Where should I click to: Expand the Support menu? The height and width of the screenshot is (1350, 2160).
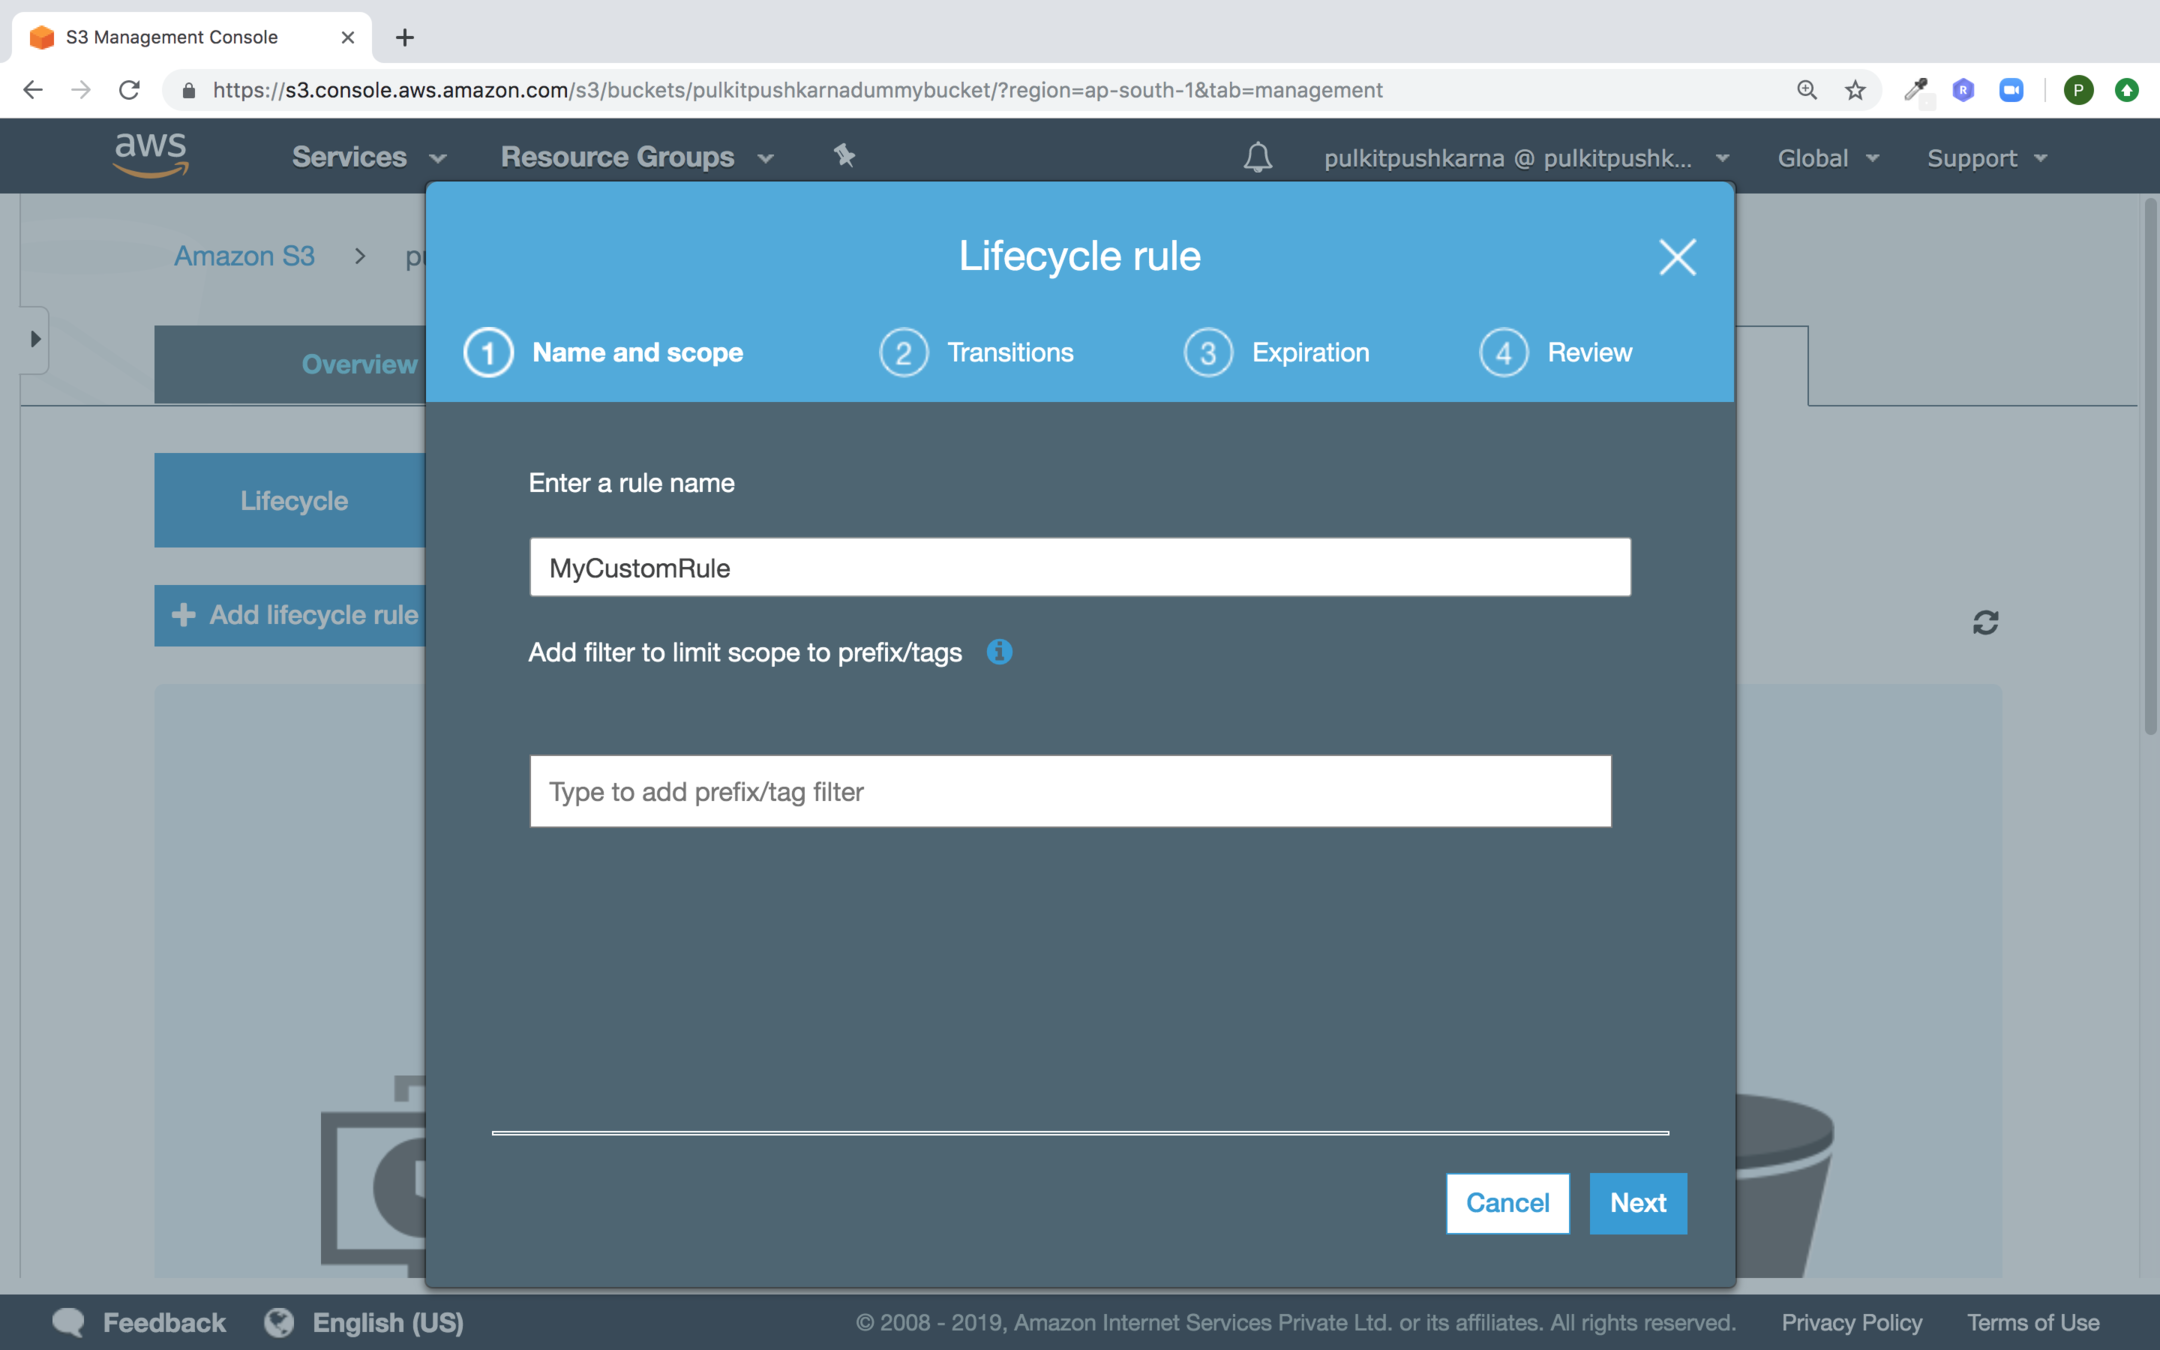pos(1986,158)
